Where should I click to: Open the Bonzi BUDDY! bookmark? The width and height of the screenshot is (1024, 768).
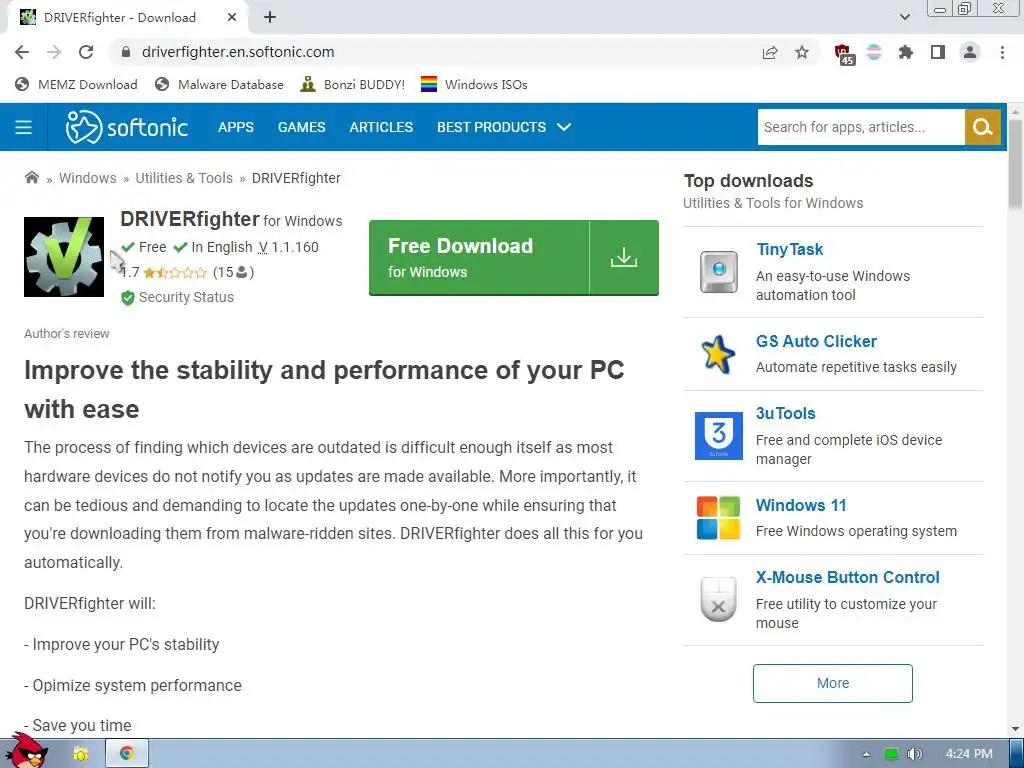pos(353,84)
